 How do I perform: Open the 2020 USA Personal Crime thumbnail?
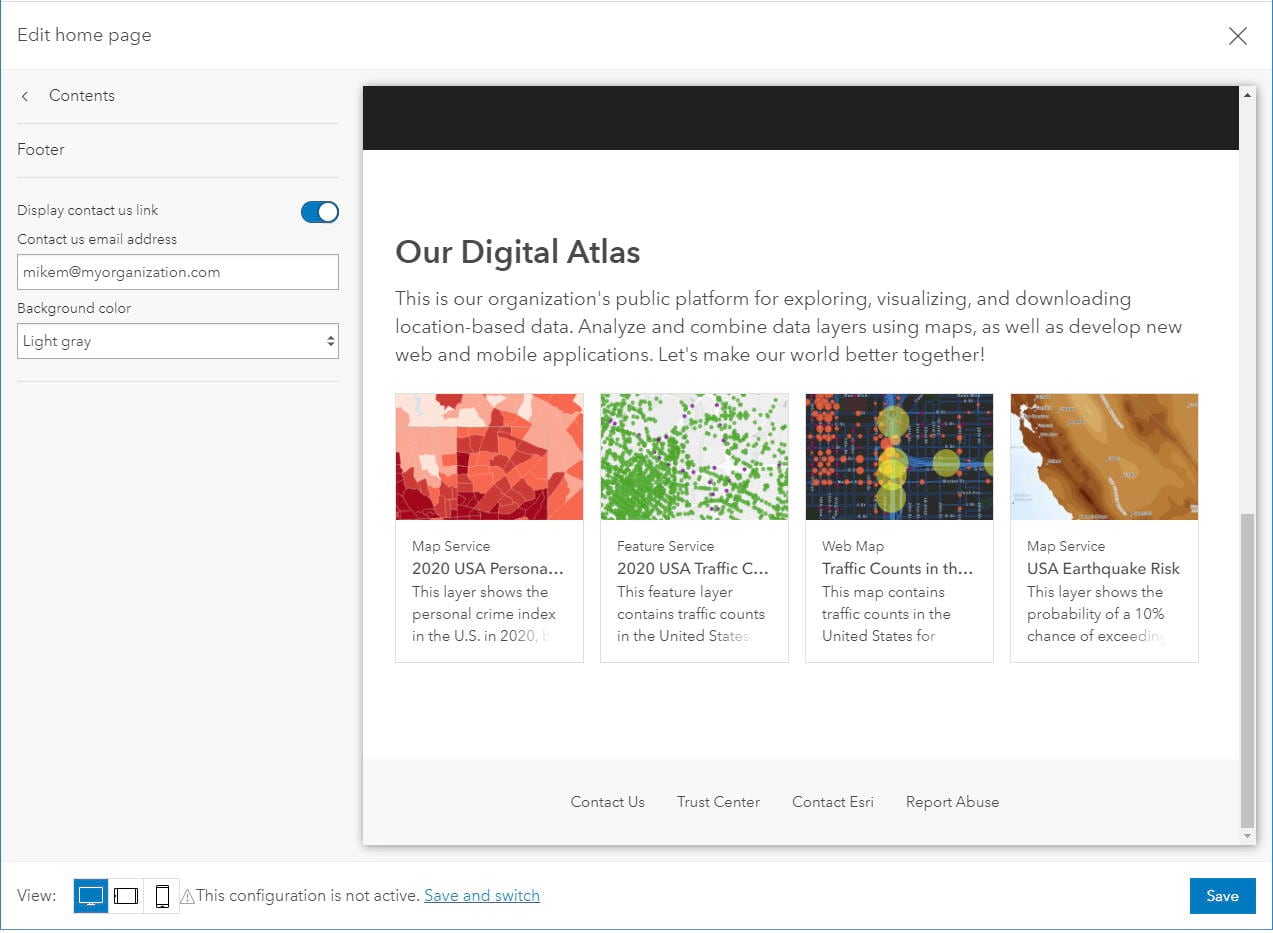(489, 457)
